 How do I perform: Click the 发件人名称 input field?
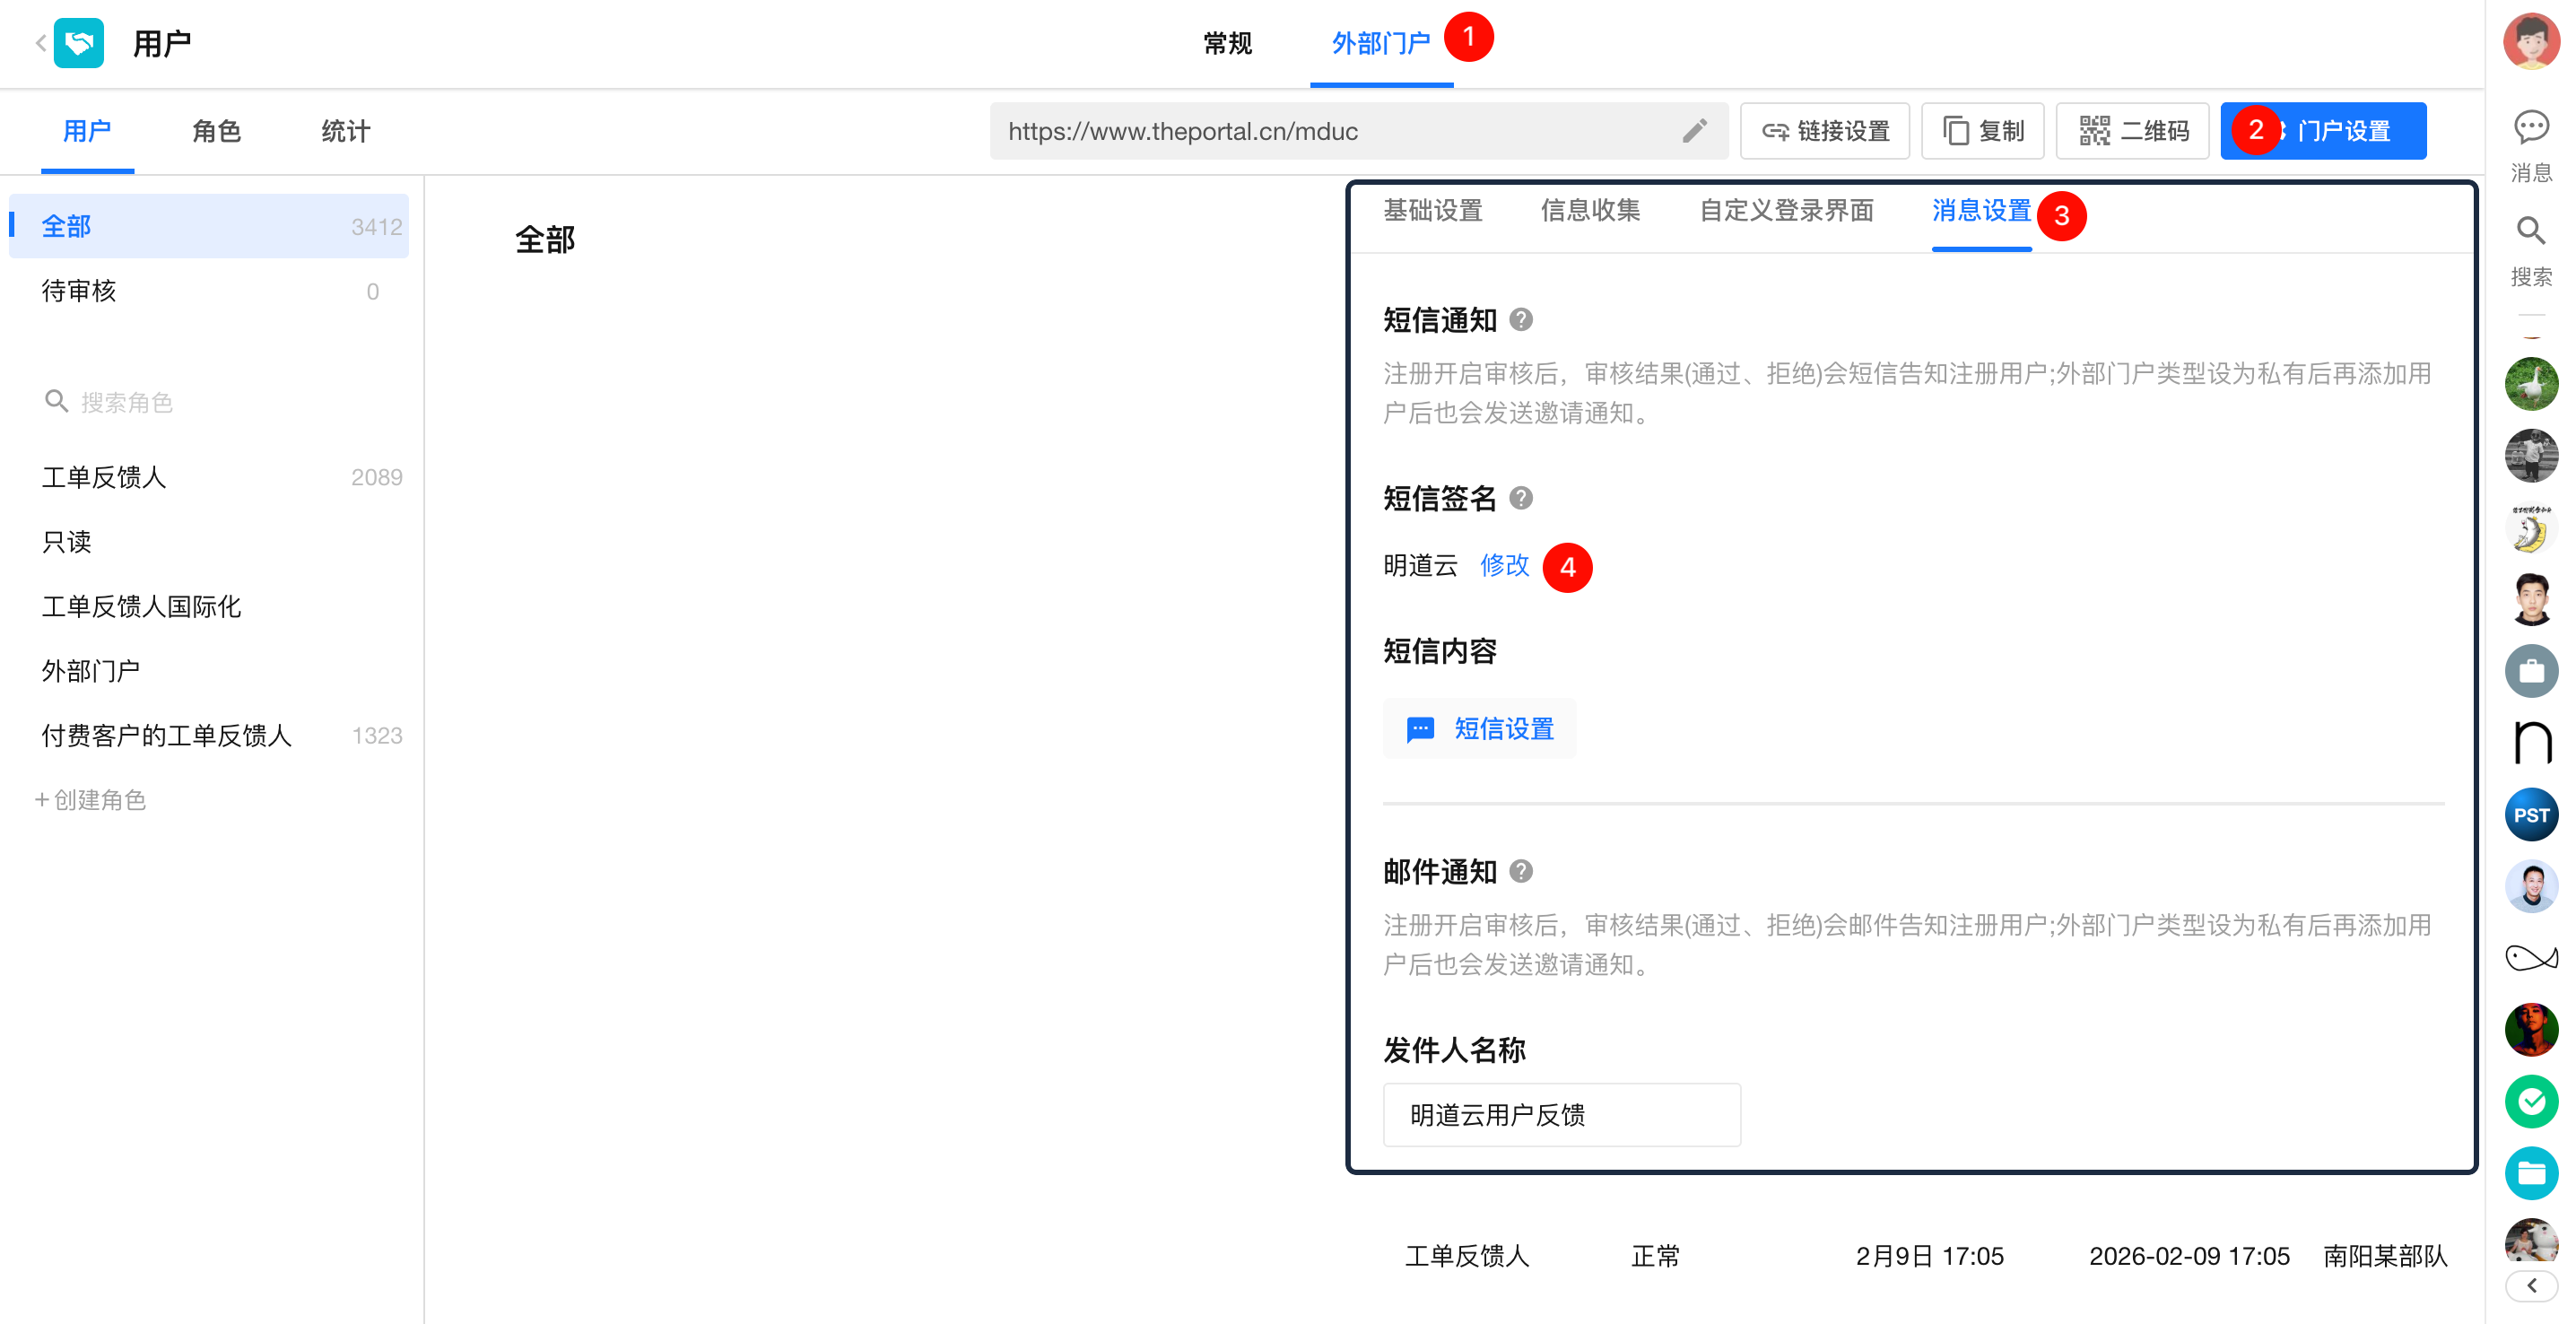point(1560,1115)
